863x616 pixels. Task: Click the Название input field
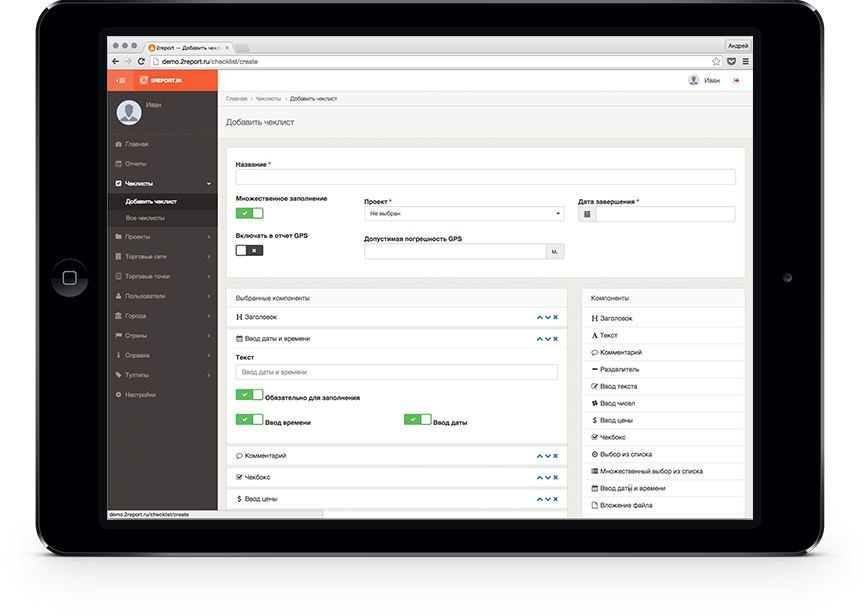485,177
